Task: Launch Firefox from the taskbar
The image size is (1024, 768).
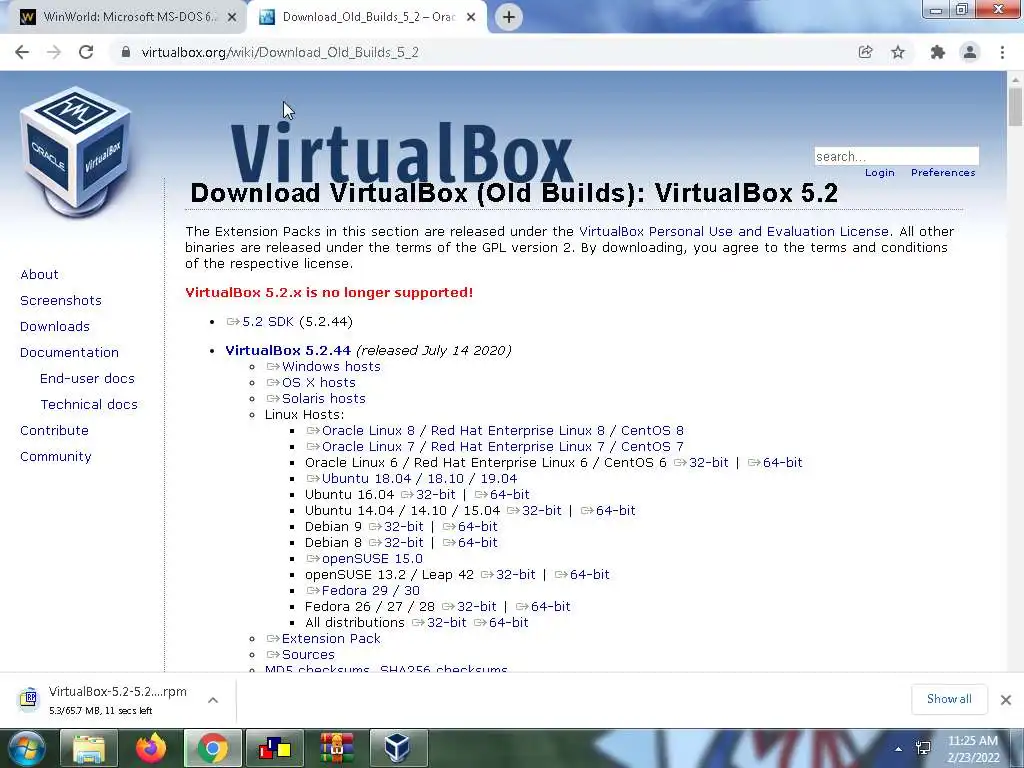Action: pos(151,748)
